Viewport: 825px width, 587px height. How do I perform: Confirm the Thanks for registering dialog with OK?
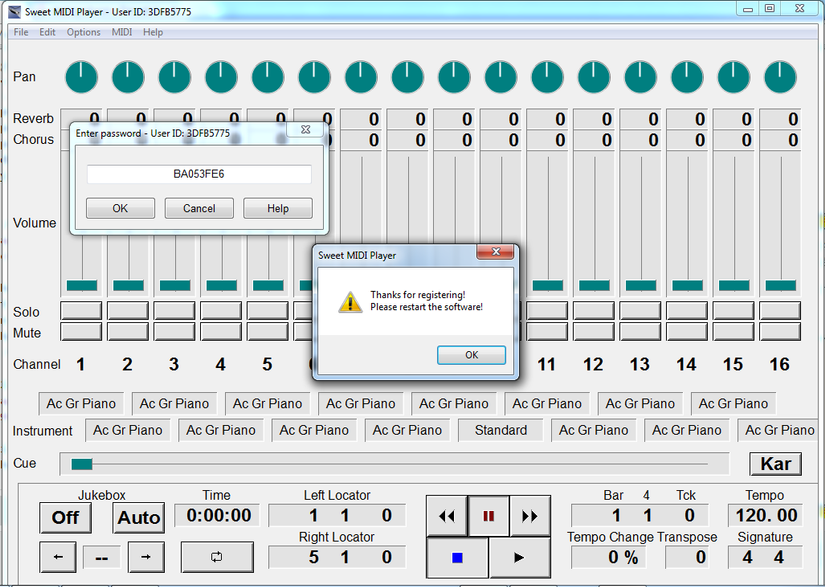point(471,355)
